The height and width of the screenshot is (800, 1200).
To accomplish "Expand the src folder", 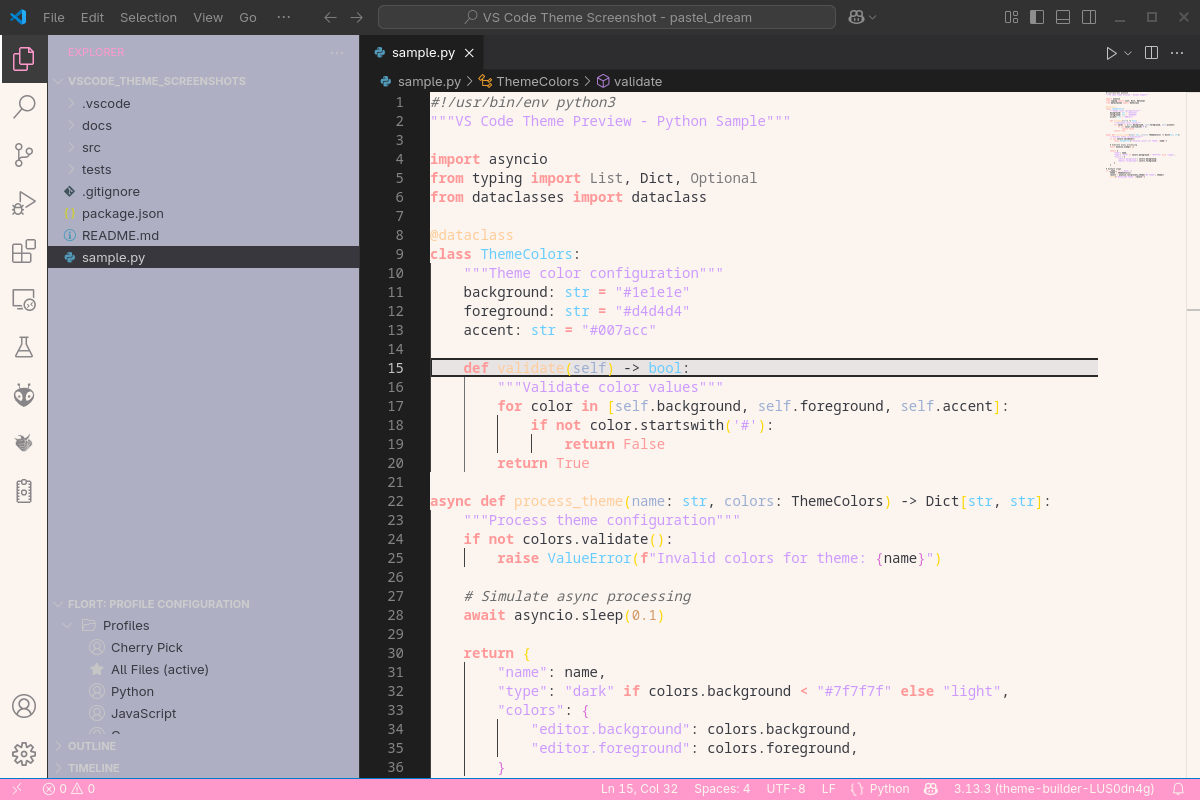I will [204, 147].
